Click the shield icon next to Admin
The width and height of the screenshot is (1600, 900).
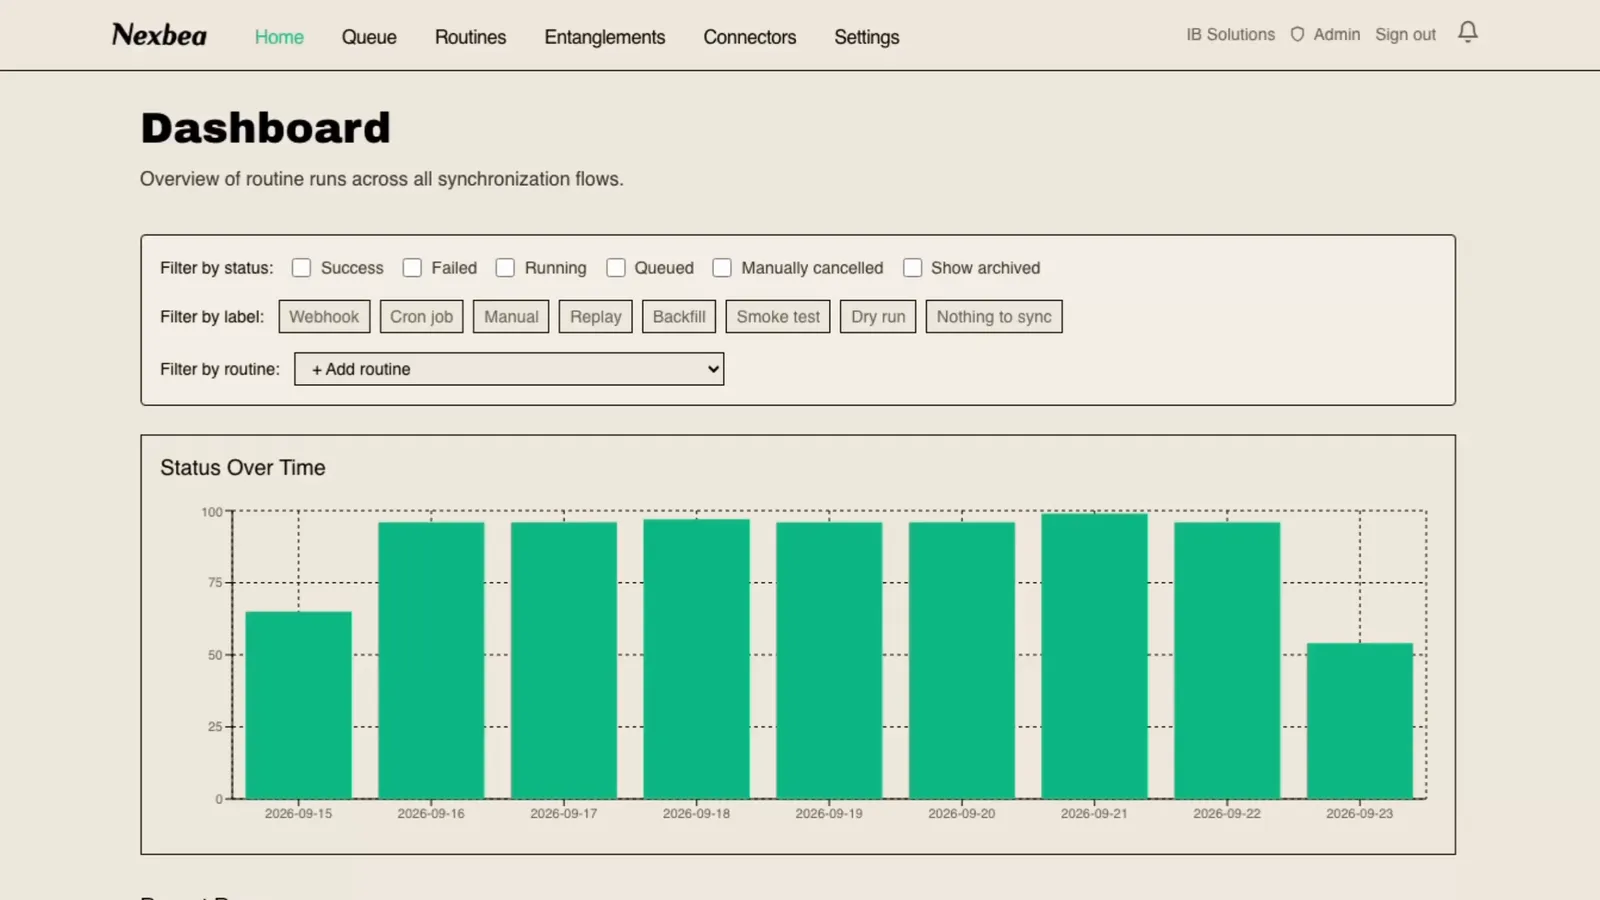tap(1297, 34)
